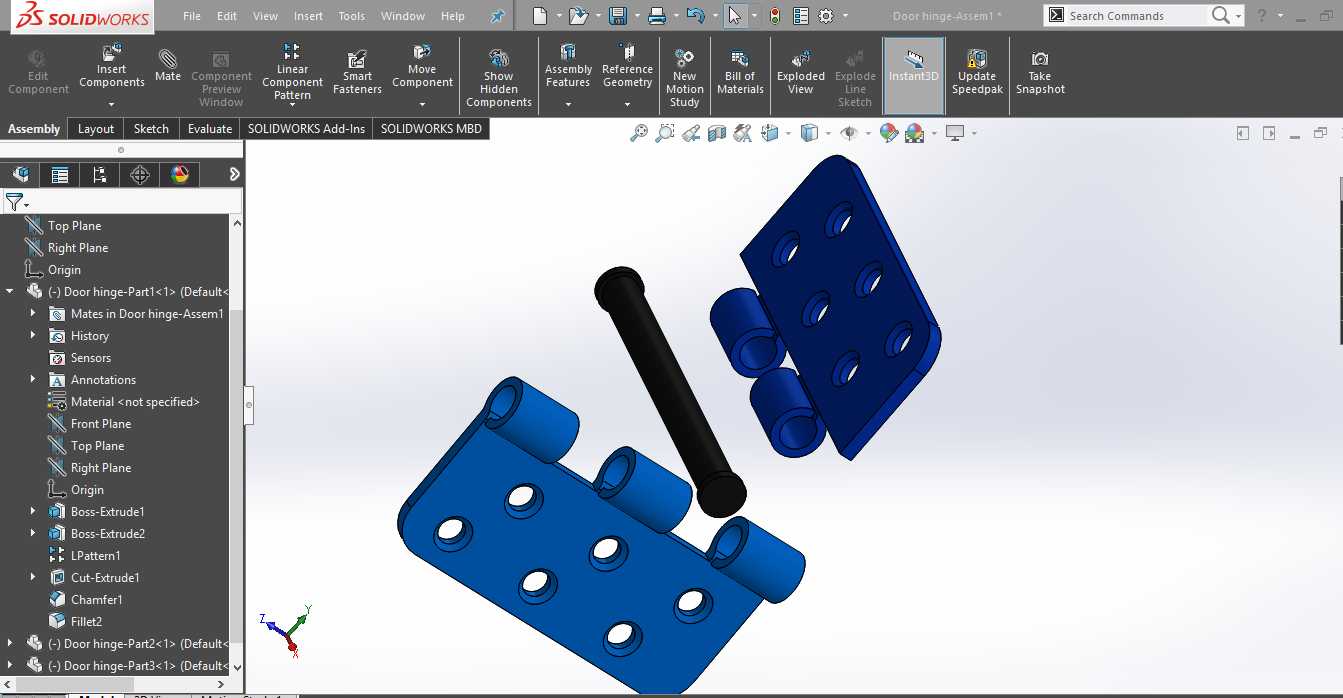Click Zoom to Area icon
This screenshot has width=1343, height=698.
click(664, 133)
